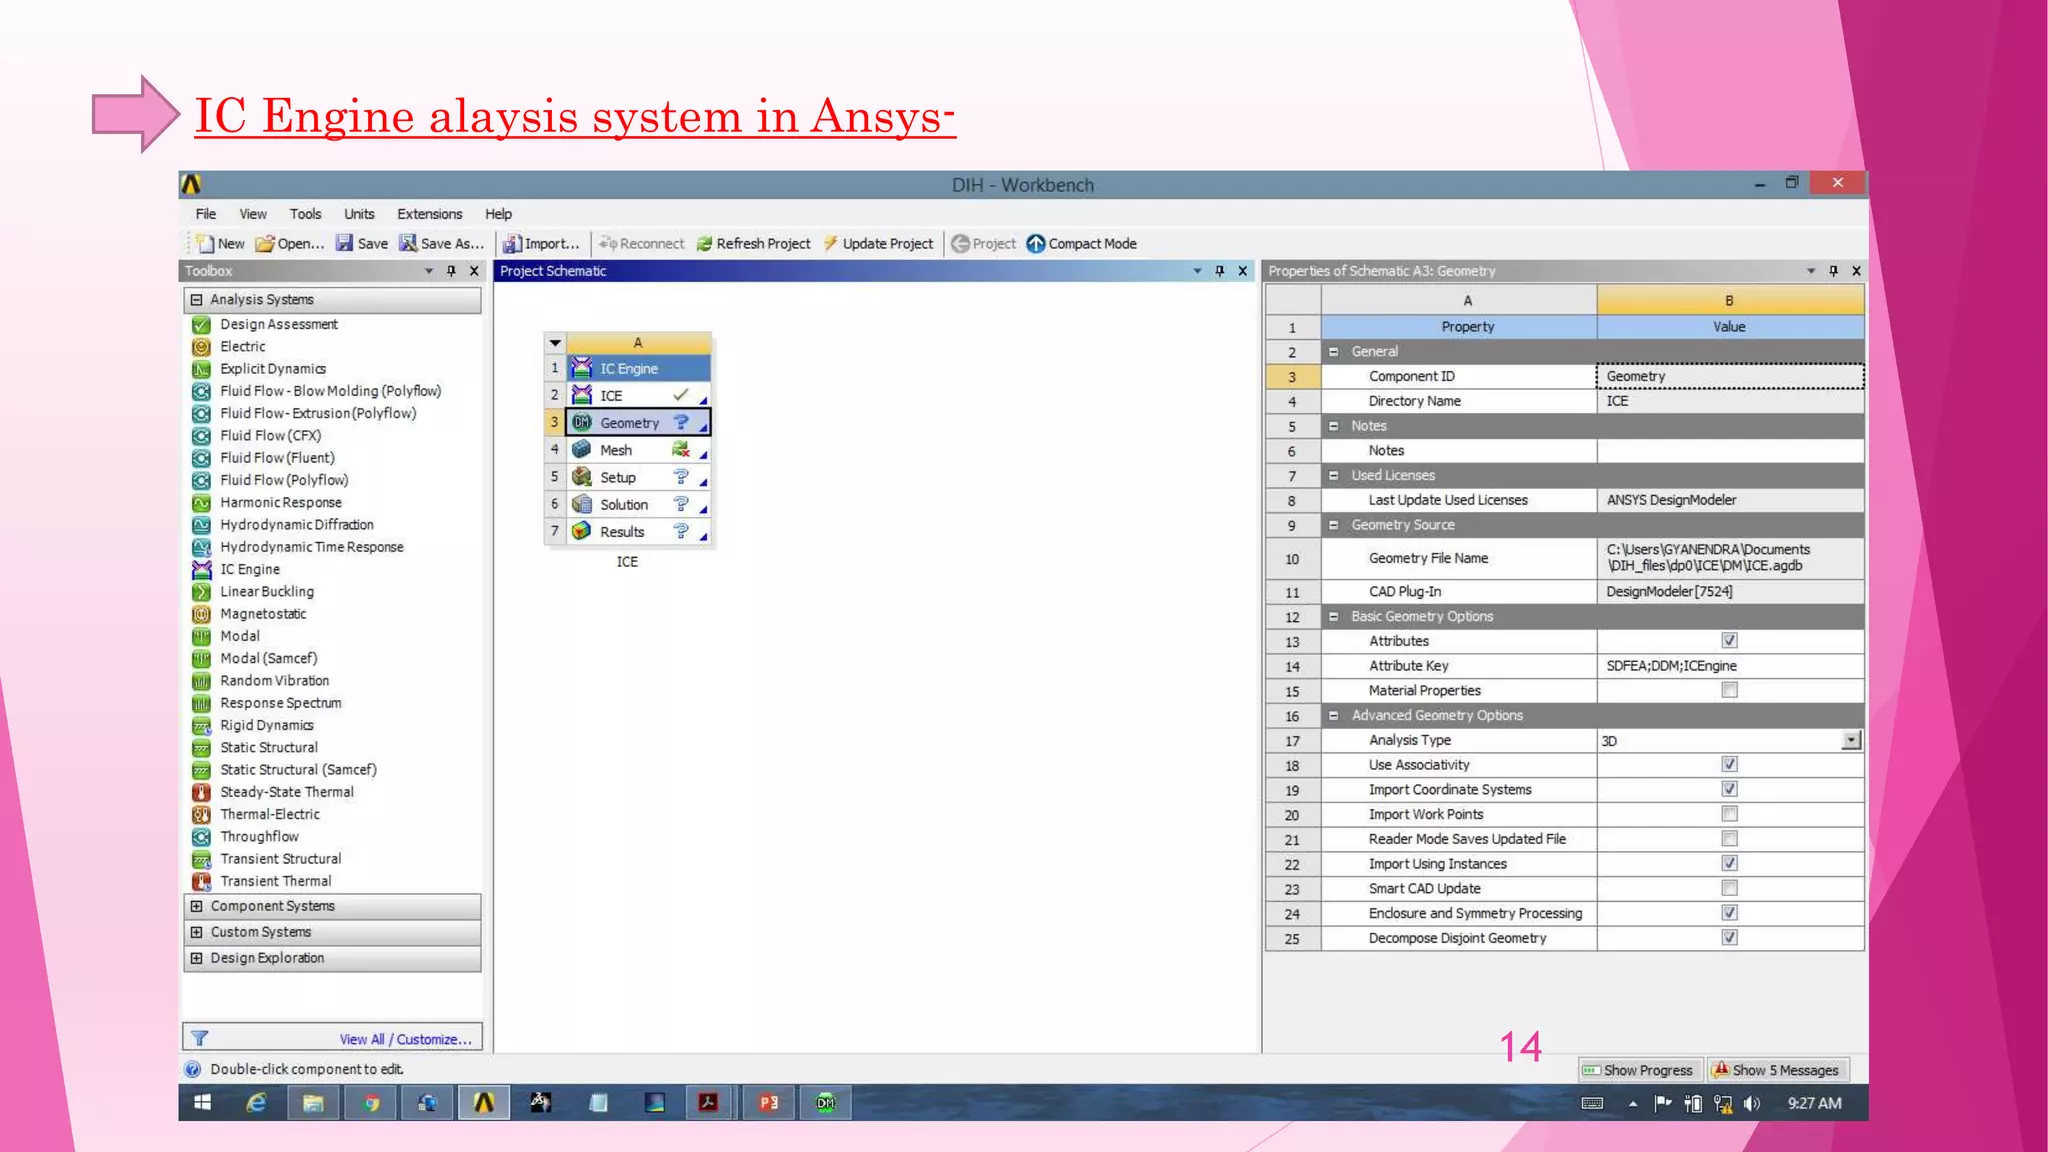Image resolution: width=2048 pixels, height=1152 pixels.
Task: Click the New project toolbar icon
Action: [205, 243]
